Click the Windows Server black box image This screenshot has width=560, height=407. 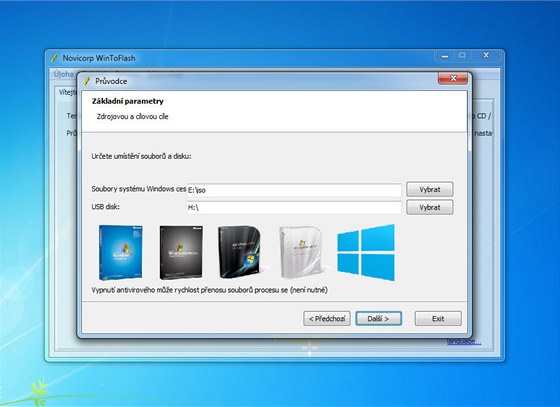pyautogui.click(x=181, y=252)
